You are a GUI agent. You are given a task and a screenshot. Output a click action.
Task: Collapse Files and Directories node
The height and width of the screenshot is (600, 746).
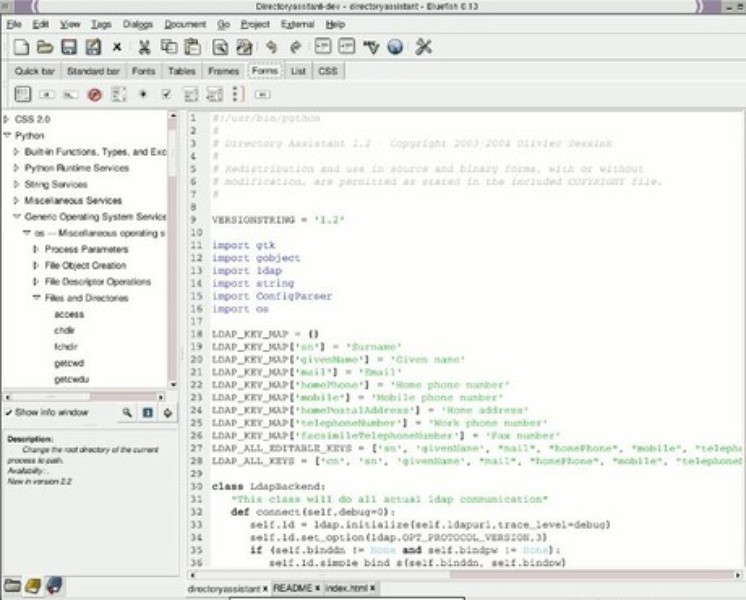(36, 298)
